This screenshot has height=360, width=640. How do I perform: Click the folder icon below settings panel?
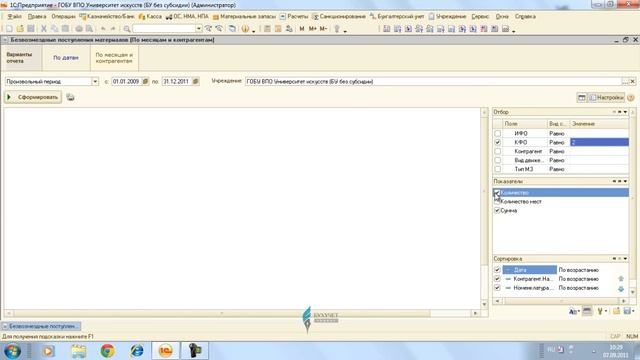[616, 311]
